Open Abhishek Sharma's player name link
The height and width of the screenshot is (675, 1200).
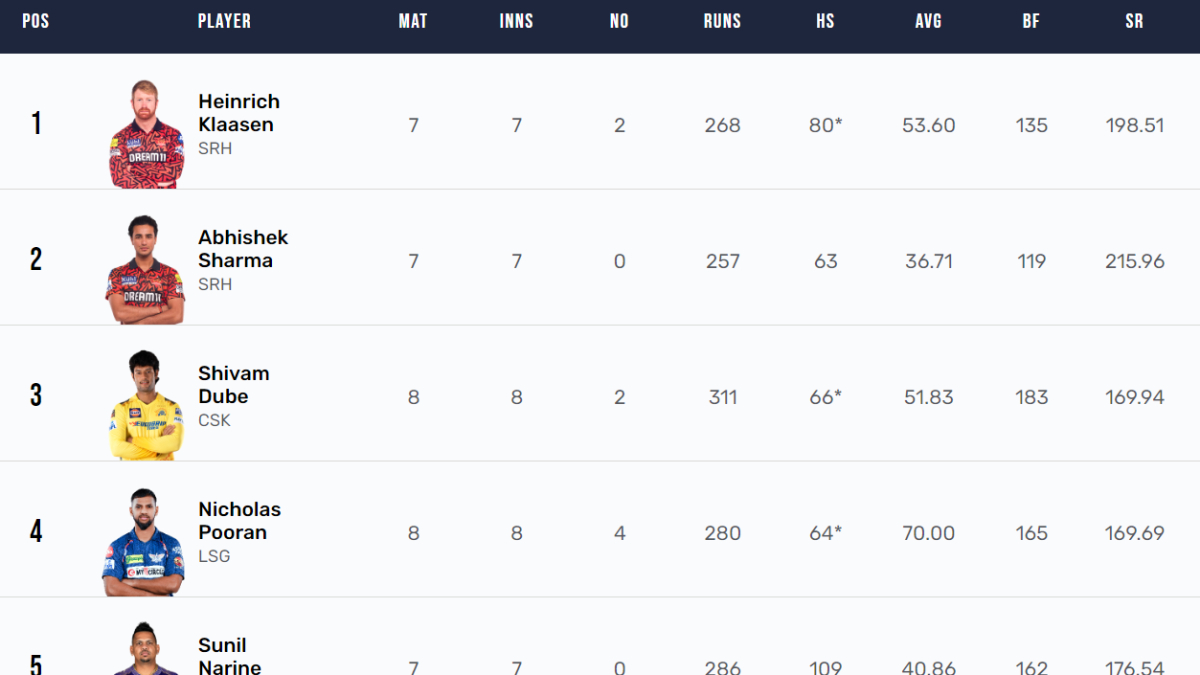[x=243, y=249]
